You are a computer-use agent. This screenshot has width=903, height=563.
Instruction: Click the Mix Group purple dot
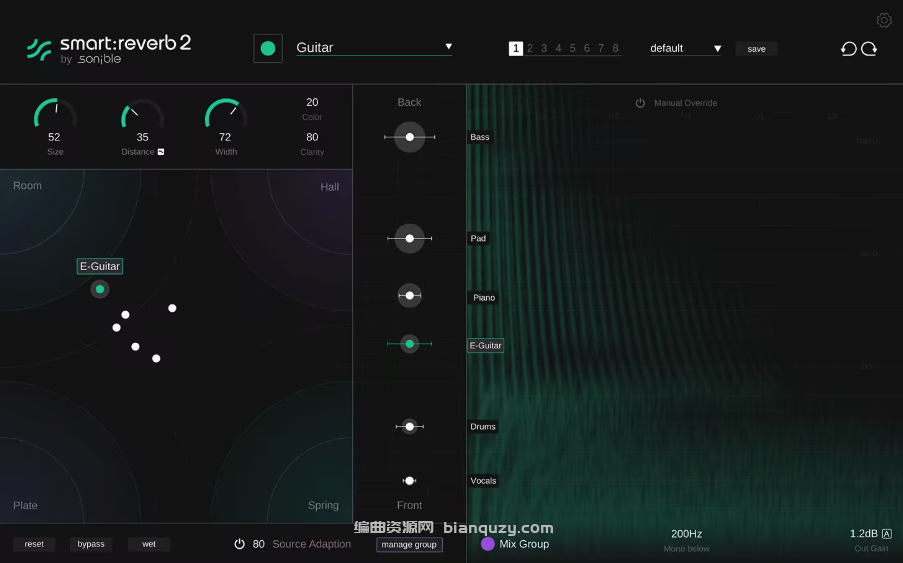pyautogui.click(x=488, y=544)
